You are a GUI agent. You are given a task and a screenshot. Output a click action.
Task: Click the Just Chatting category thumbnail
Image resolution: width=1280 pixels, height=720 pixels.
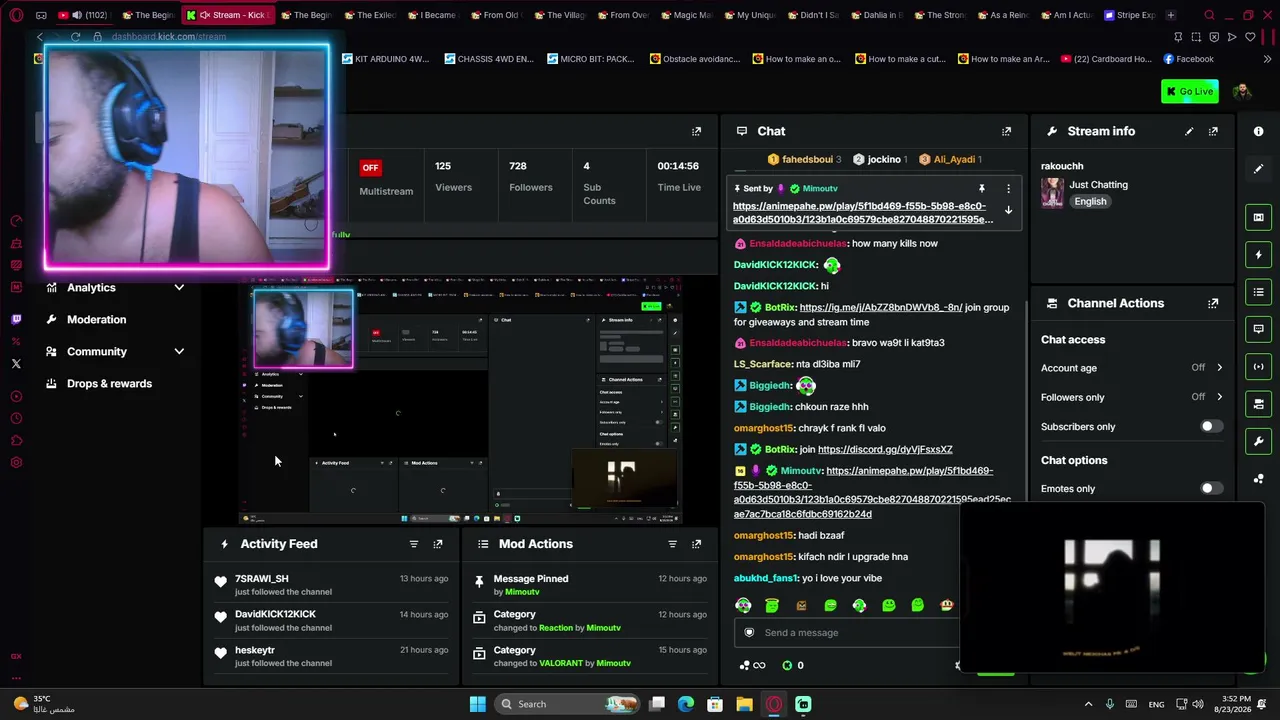(x=1052, y=193)
